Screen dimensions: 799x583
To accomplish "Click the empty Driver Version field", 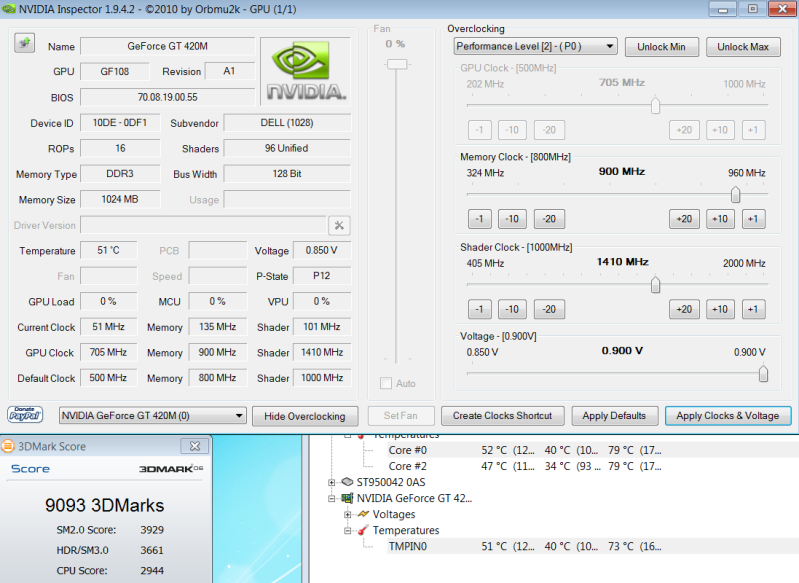I will [x=203, y=225].
